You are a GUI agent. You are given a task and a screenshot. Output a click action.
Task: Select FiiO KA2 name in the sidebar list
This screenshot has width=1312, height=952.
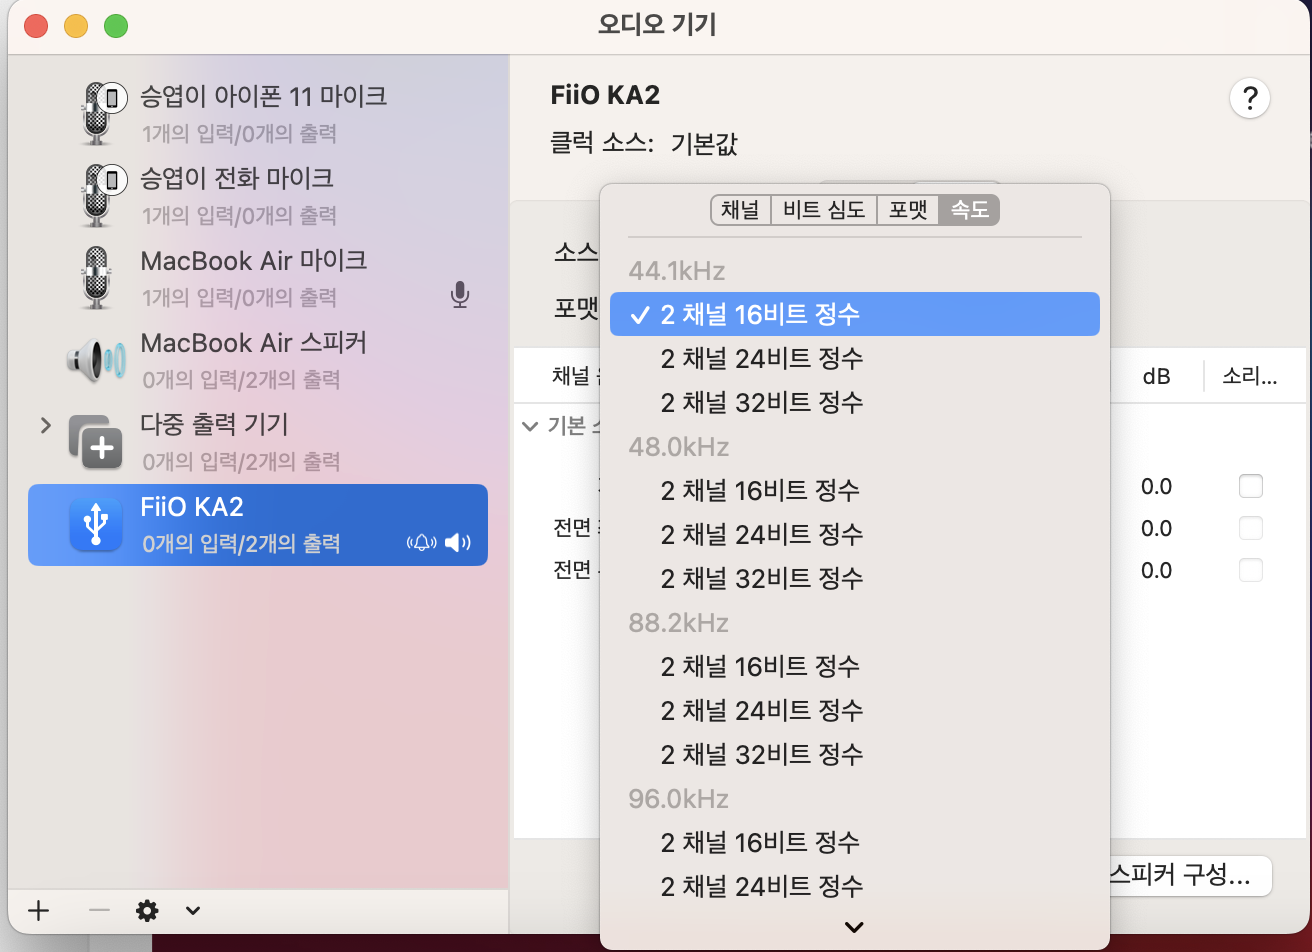pyautogui.click(x=192, y=507)
